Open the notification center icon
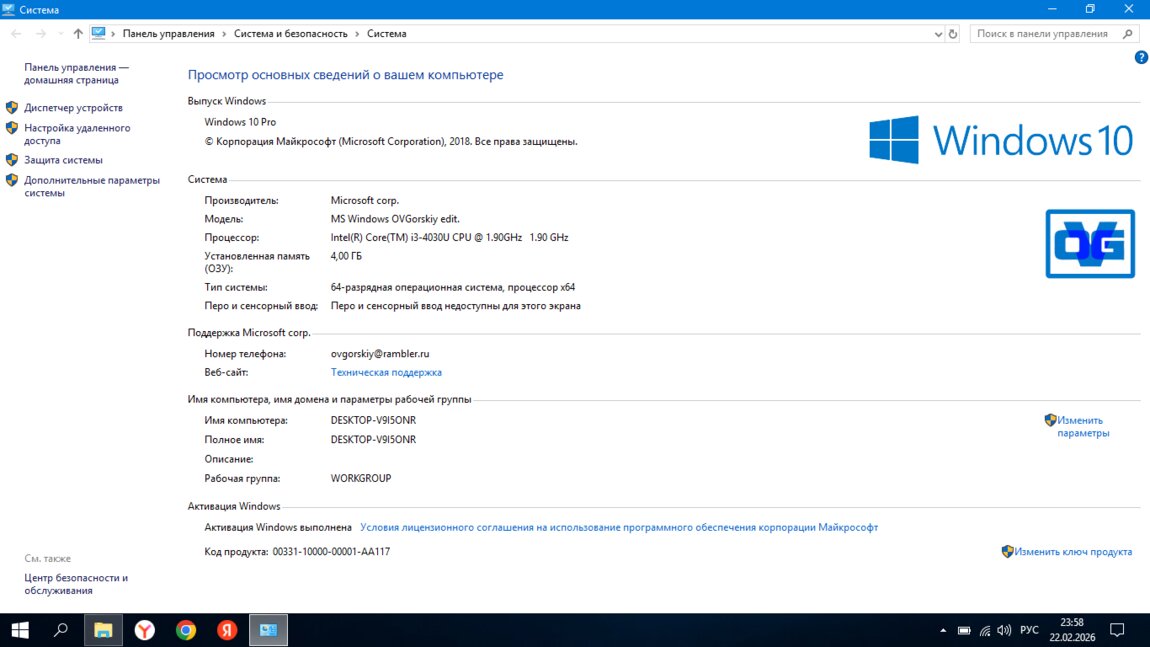 tap(1118, 630)
